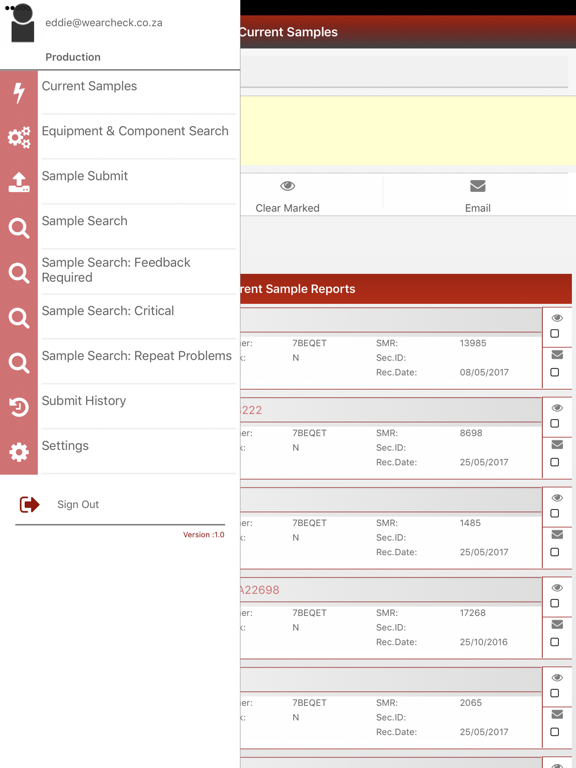Tap eye icon in SMR 13985 row

click(x=557, y=318)
